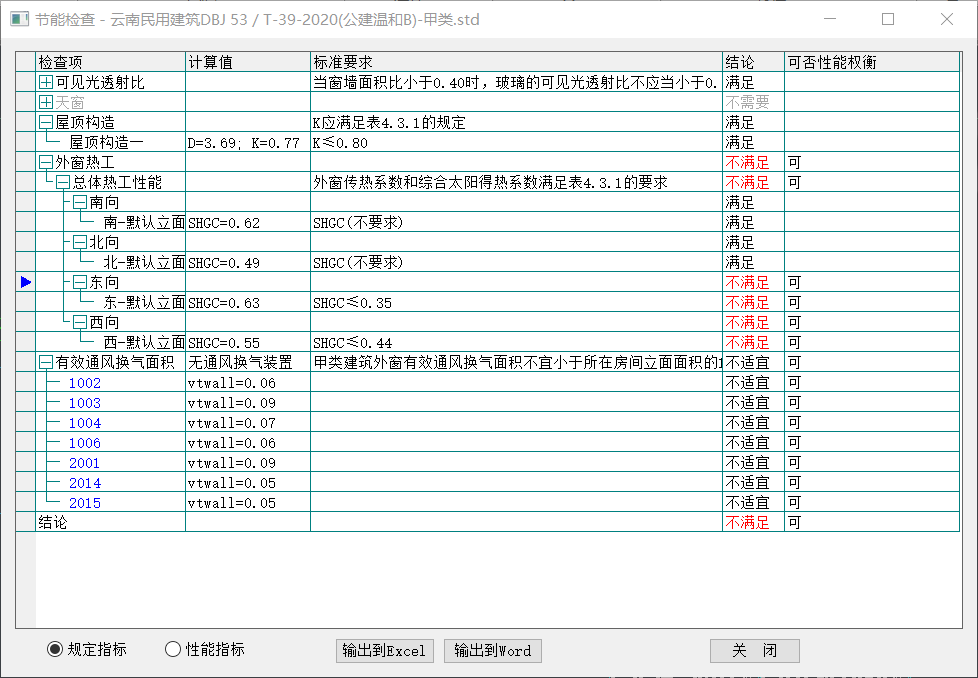Viewport: 978px width, 678px height.
Task: Click the 输出到Excel button
Action: point(384,651)
